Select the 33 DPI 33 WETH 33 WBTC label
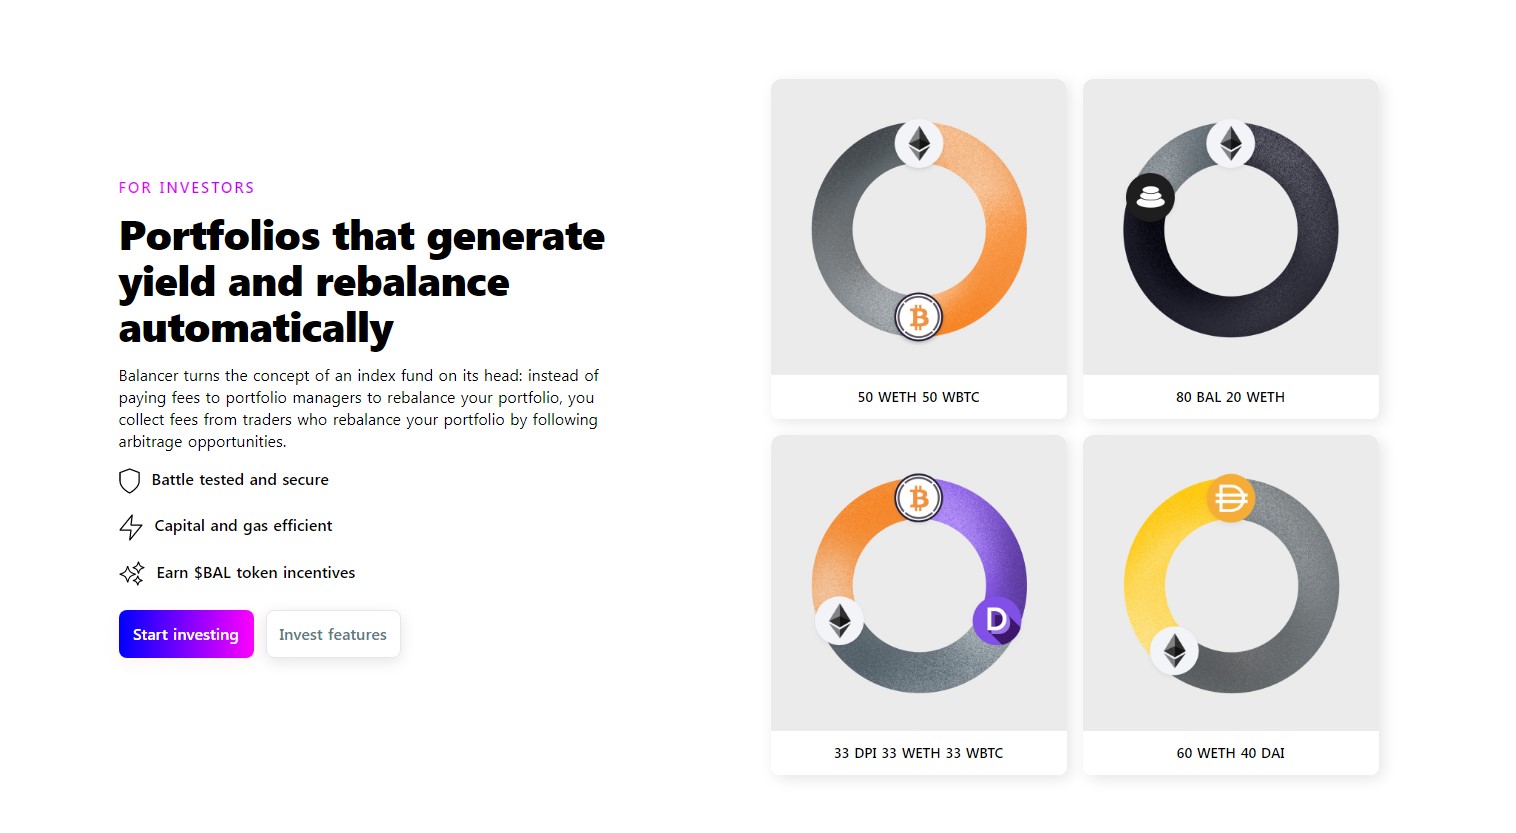The height and width of the screenshot is (833, 1516). [x=919, y=753]
